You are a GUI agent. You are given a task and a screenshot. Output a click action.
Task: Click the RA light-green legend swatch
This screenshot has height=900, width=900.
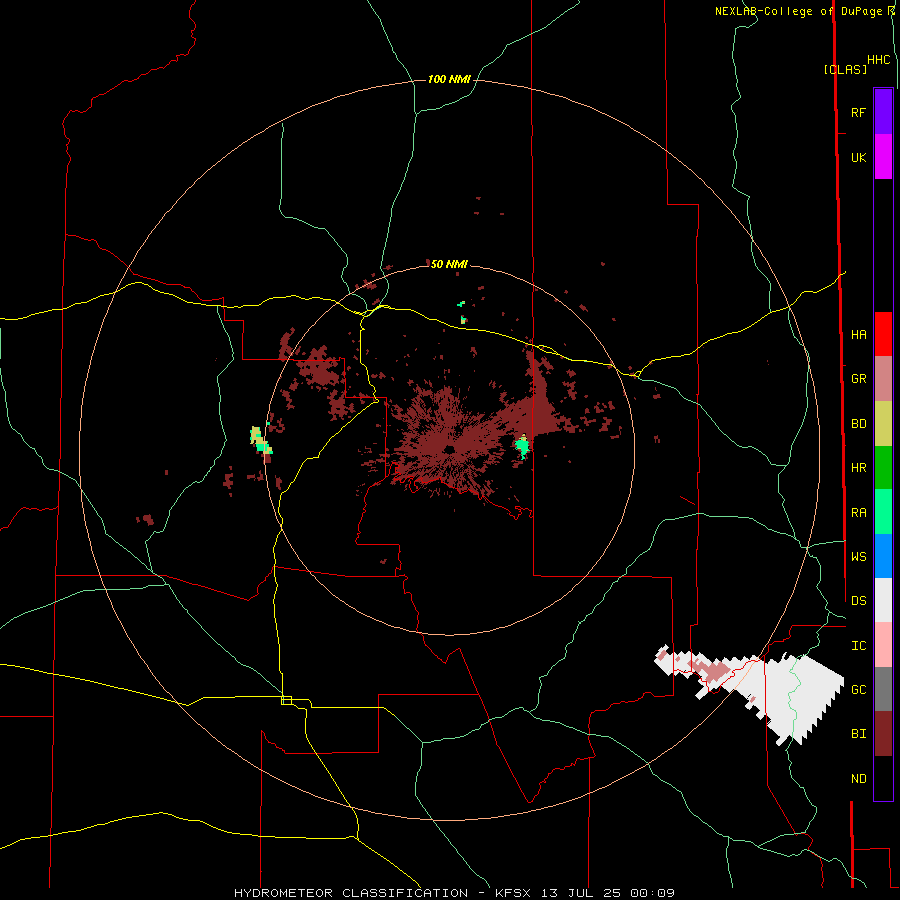tap(883, 512)
